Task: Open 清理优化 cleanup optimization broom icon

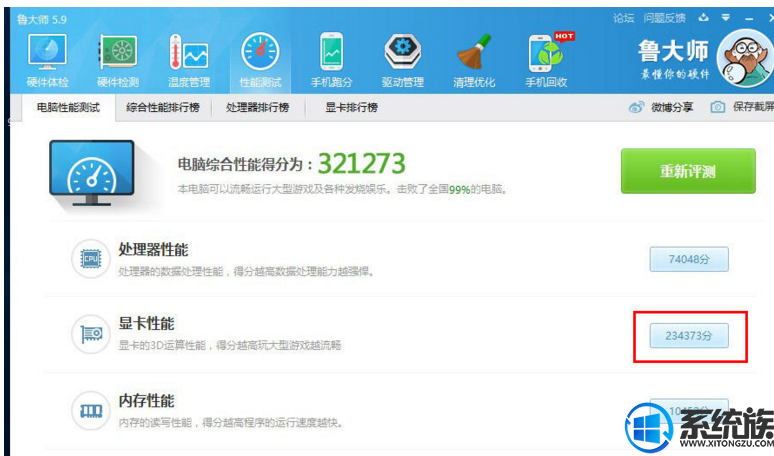Action: [x=474, y=61]
